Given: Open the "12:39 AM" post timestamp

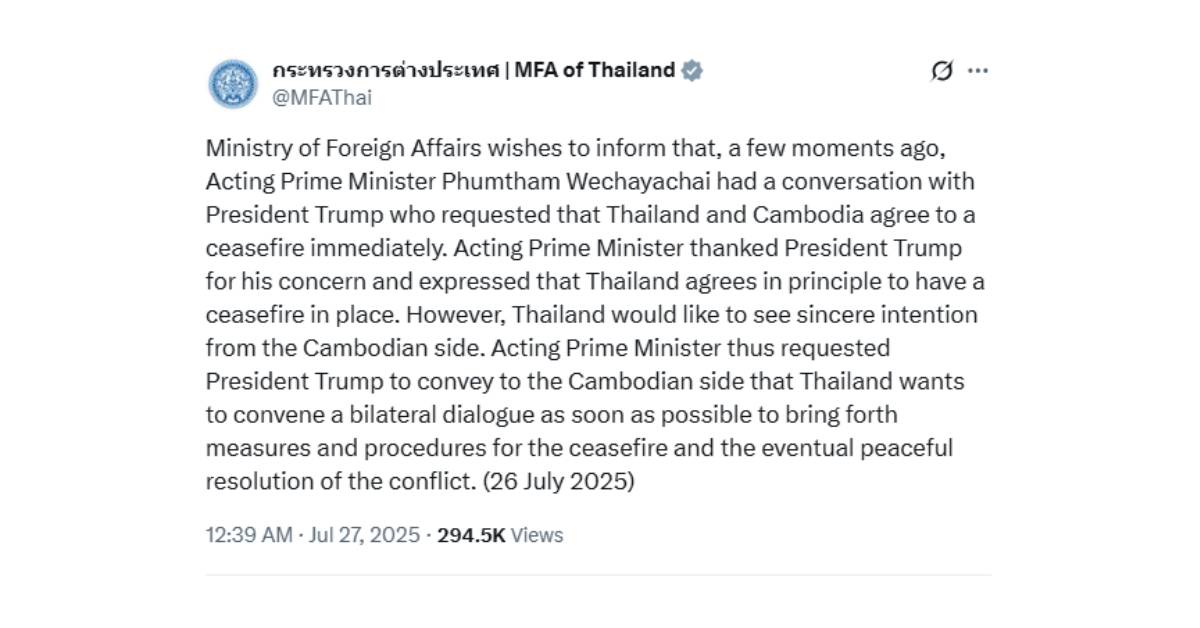Looking at the screenshot, I should (248, 535).
